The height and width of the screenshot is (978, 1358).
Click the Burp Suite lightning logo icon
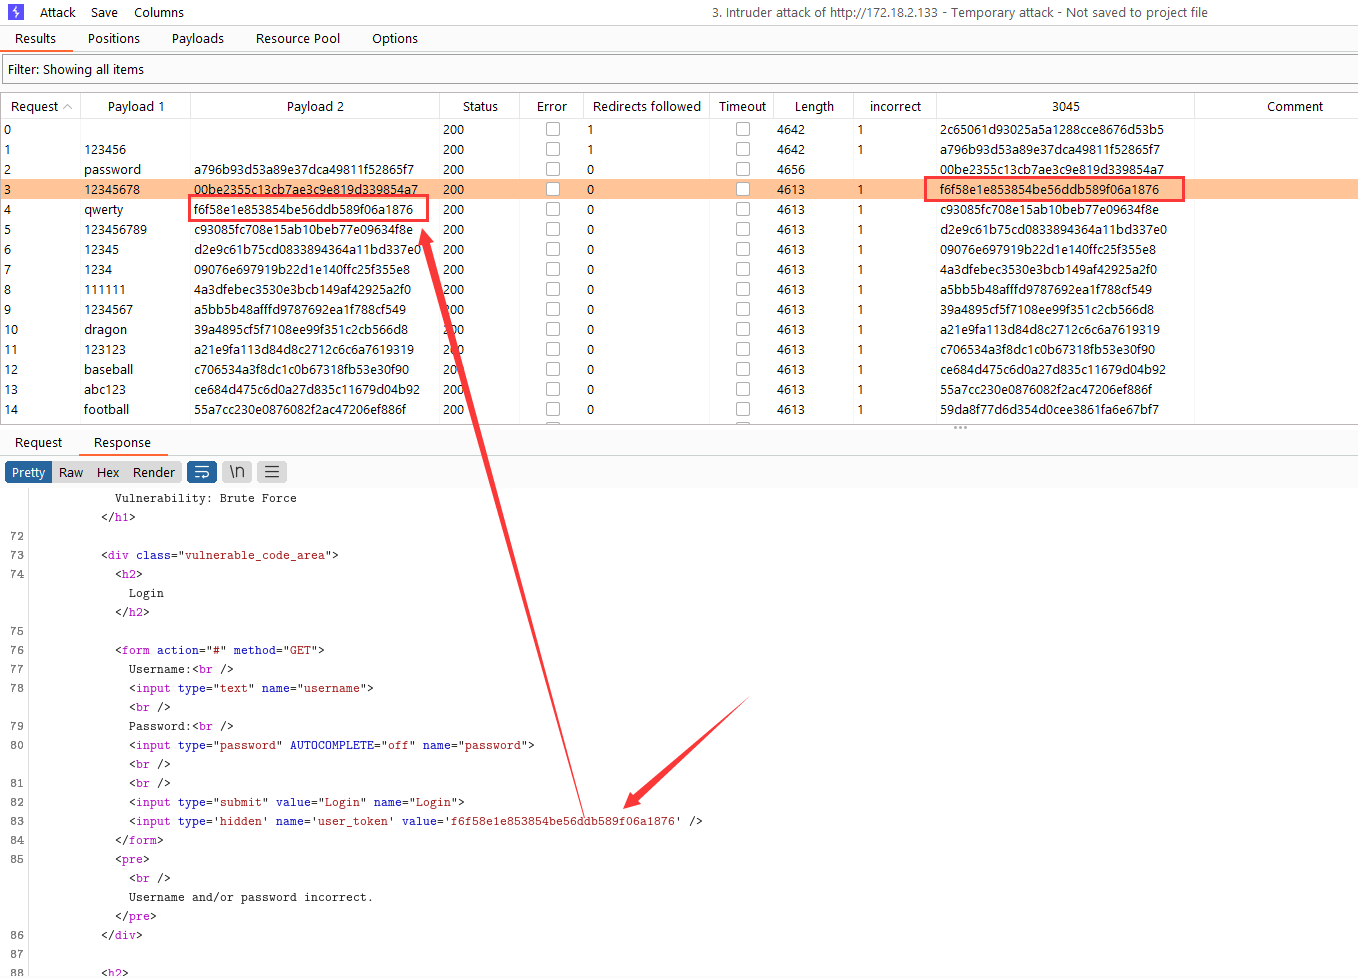(16, 12)
